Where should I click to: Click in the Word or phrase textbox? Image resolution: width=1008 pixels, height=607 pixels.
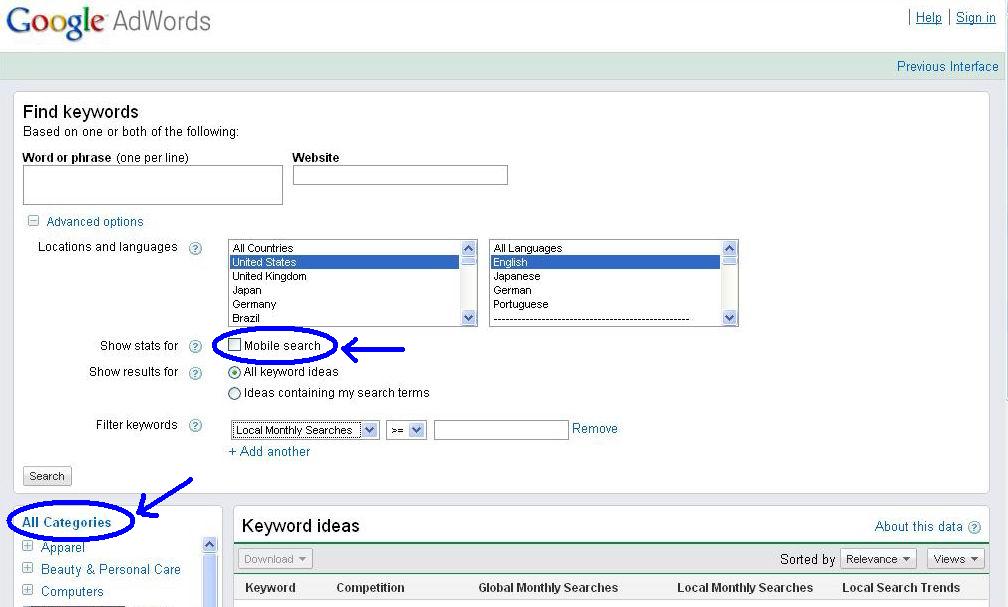152,185
